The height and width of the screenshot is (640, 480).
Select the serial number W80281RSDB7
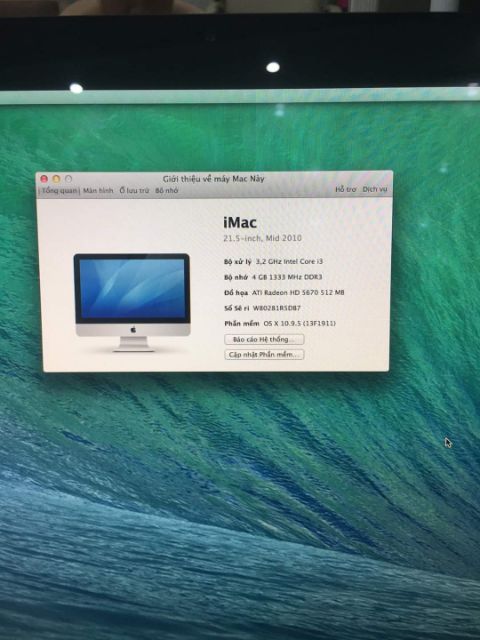[277, 308]
